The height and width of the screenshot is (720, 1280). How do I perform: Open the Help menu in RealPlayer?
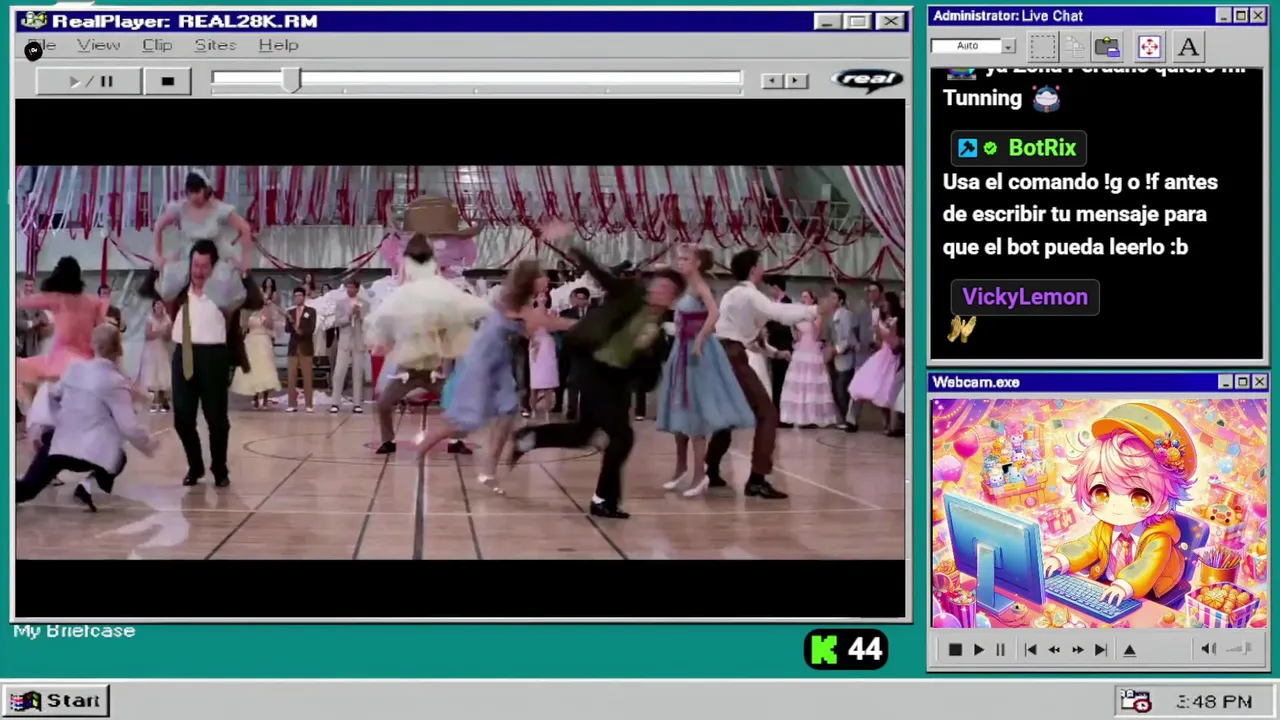[x=278, y=45]
